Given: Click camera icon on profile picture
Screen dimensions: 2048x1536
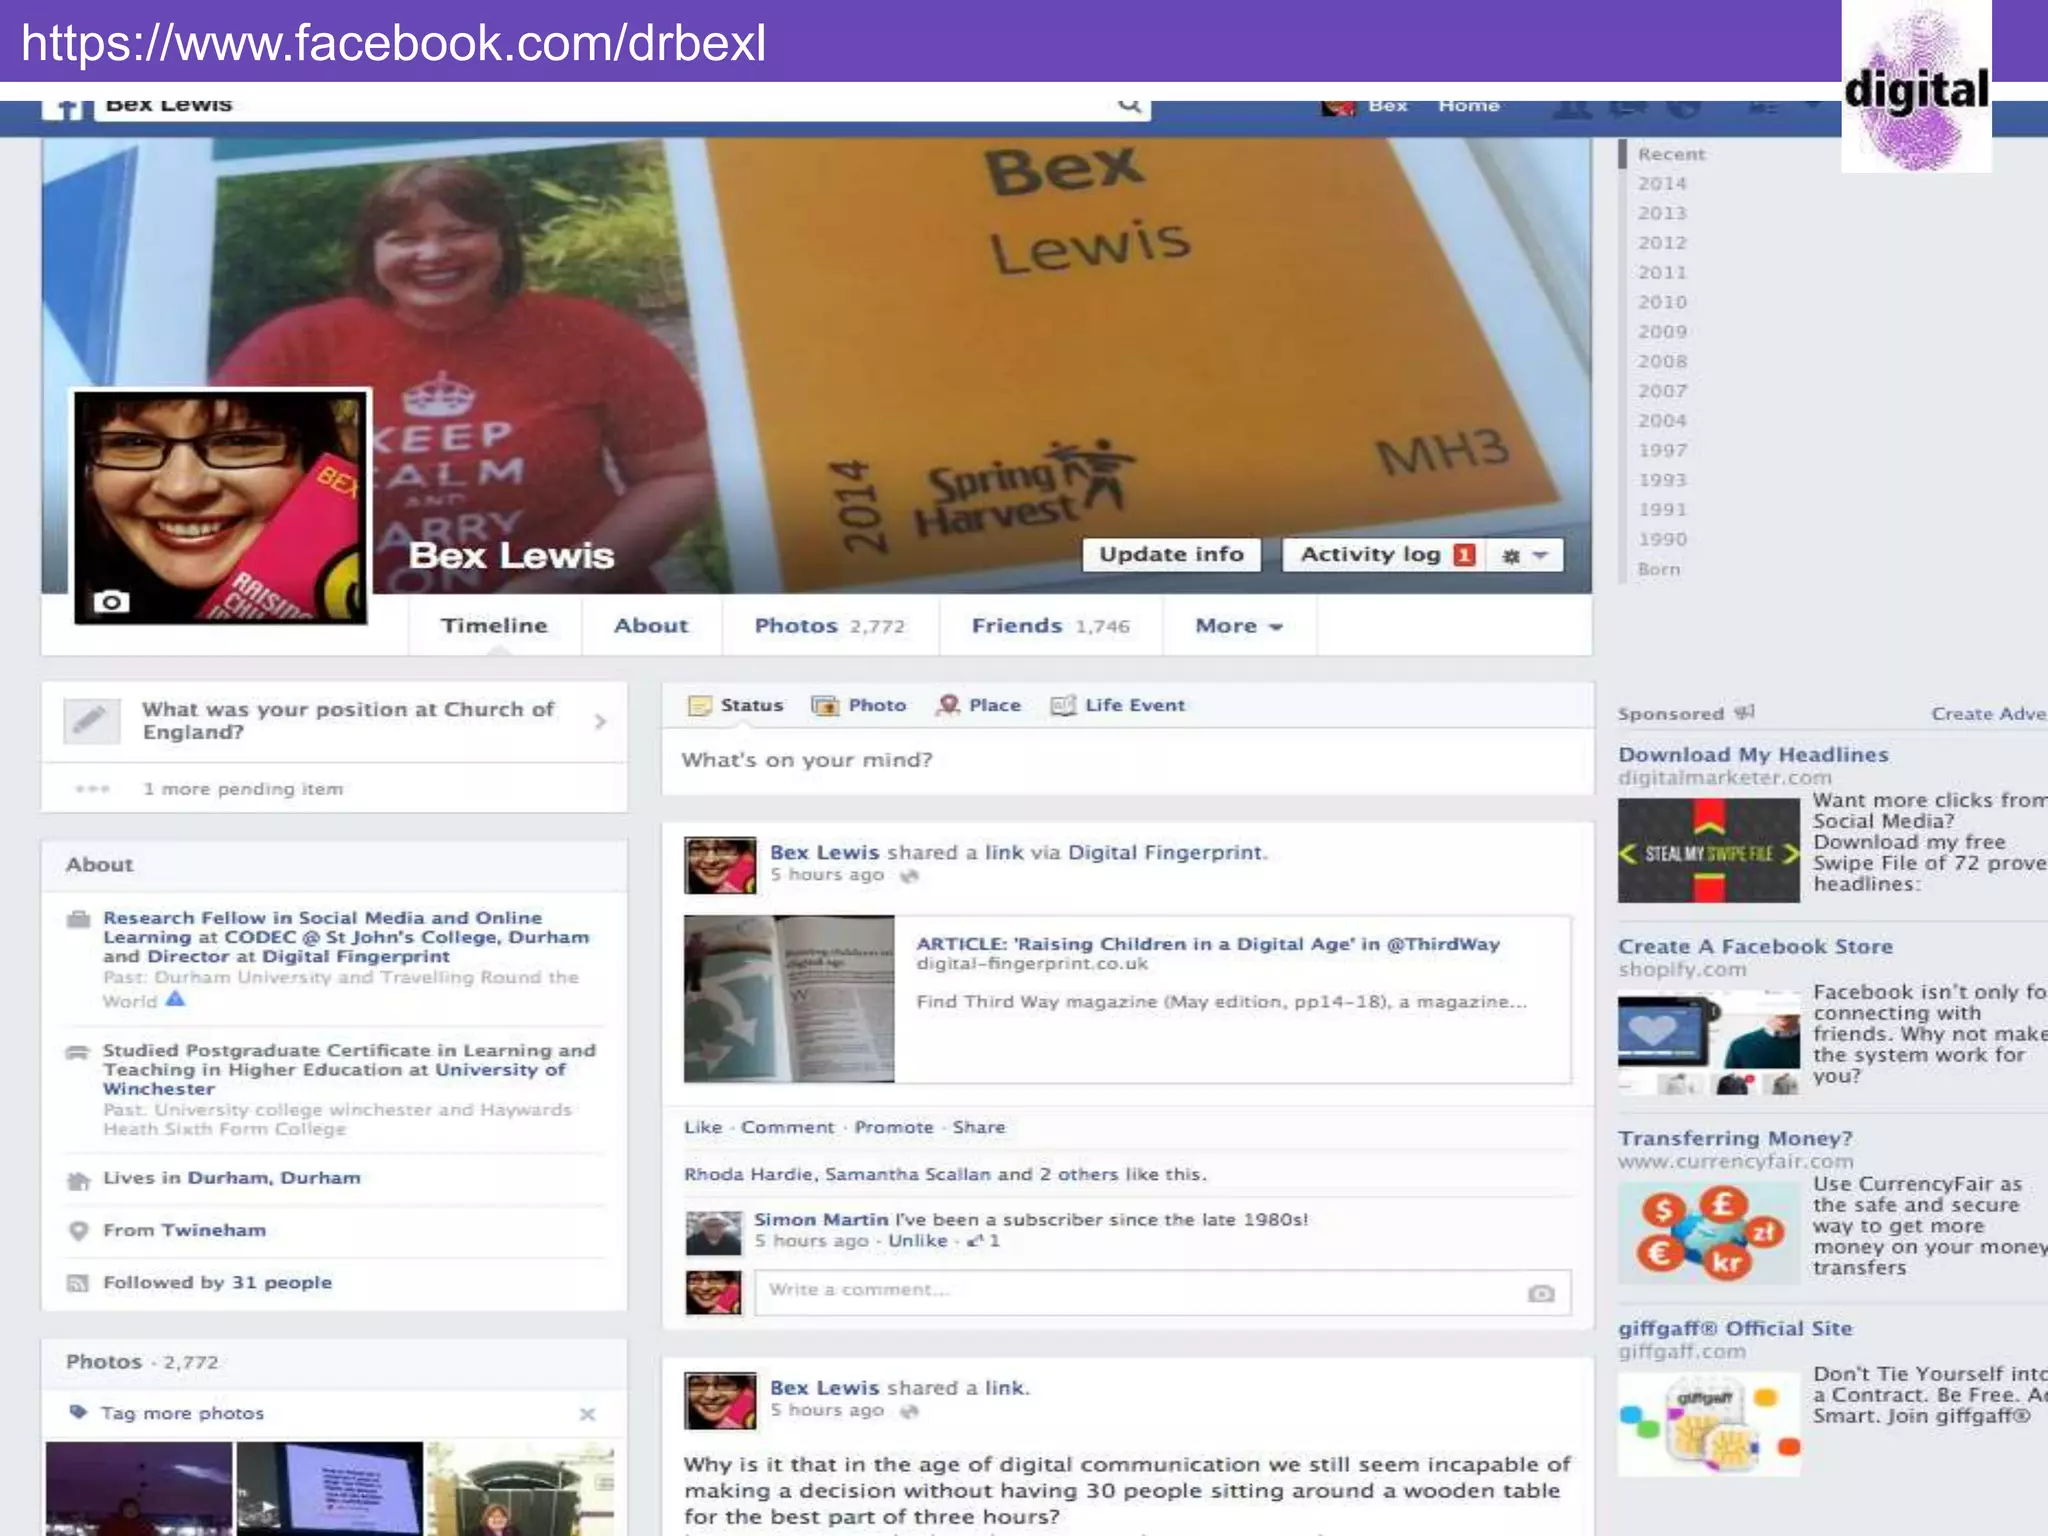Looking at the screenshot, I should point(111,601).
